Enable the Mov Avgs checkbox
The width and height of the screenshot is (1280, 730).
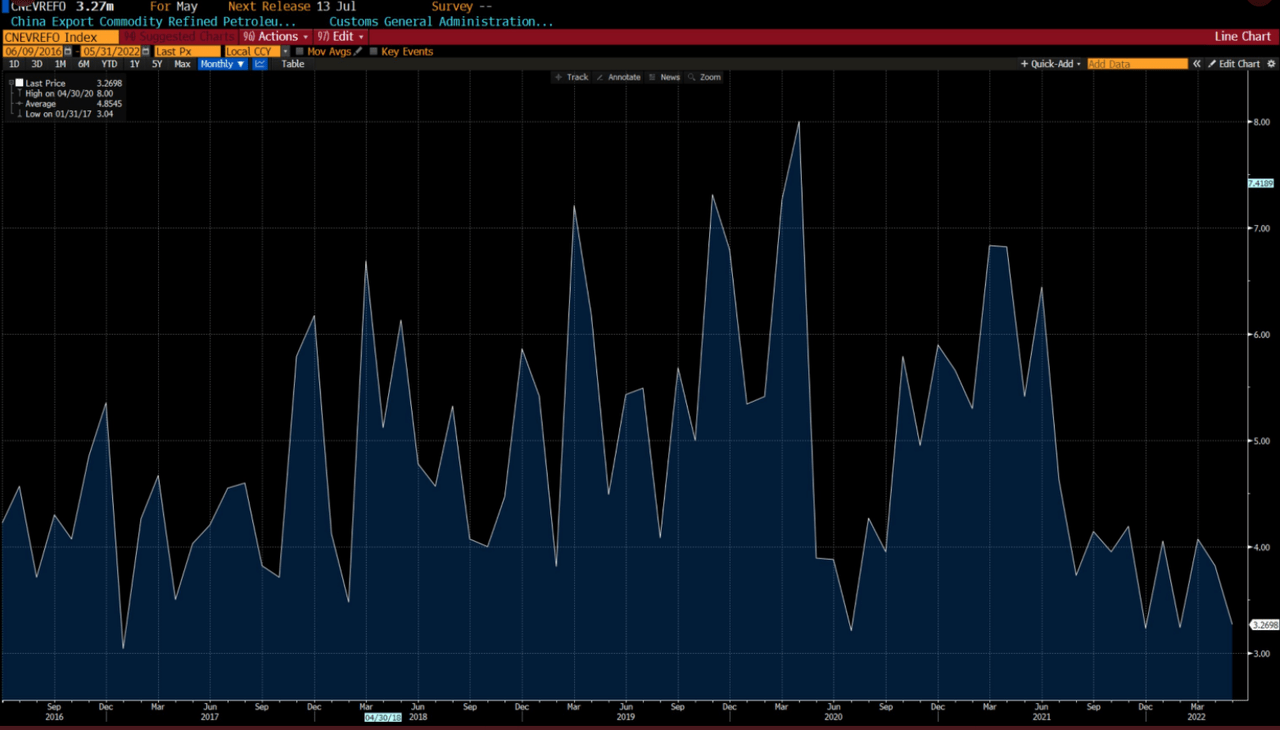coord(300,51)
